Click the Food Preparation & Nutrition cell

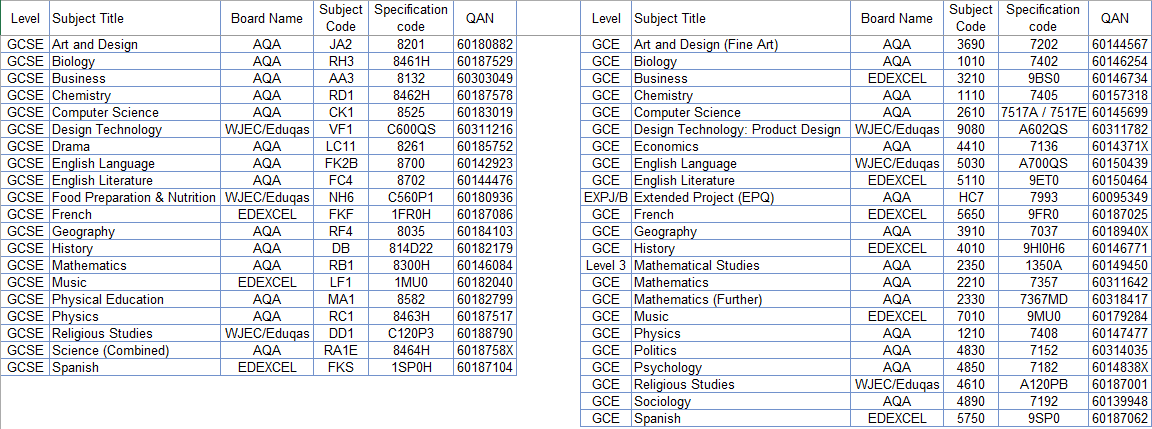[x=135, y=198]
